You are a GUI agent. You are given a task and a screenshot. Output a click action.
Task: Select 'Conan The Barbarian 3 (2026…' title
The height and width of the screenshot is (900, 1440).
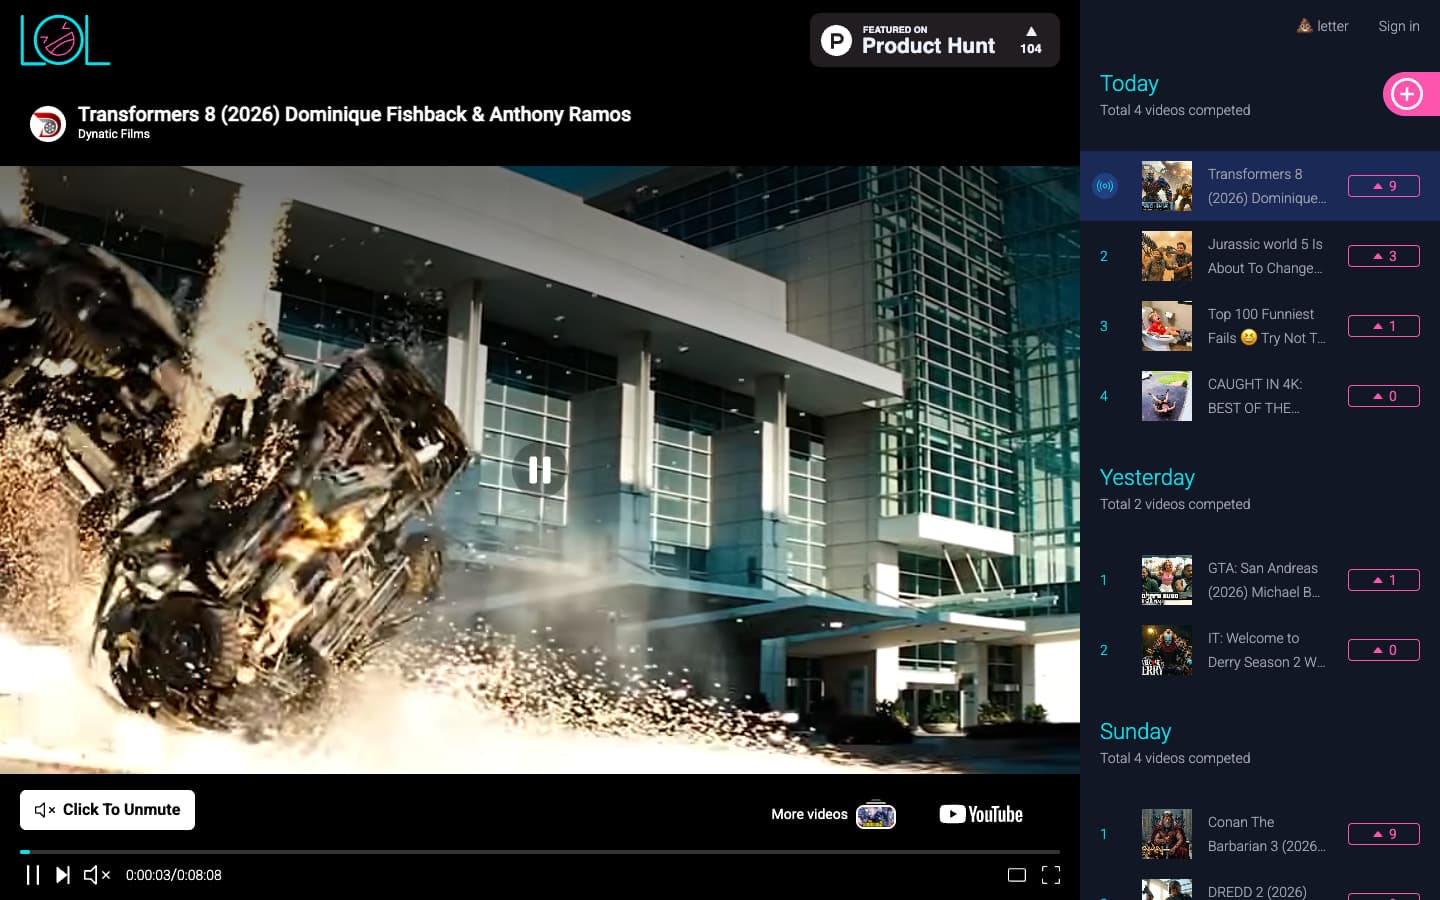tap(1267, 834)
